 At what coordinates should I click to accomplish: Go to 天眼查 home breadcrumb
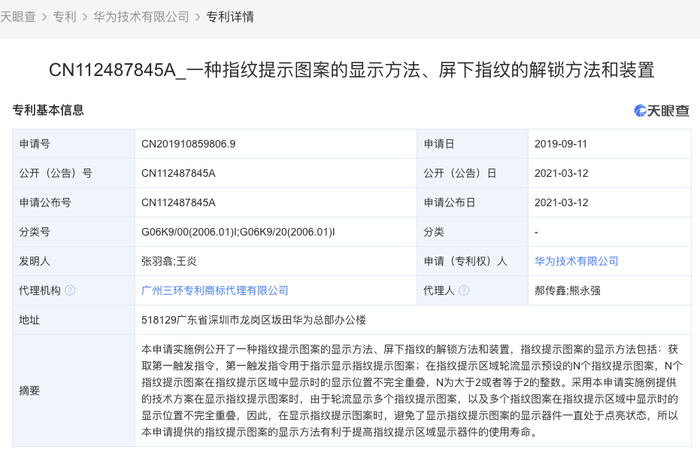tap(18, 17)
